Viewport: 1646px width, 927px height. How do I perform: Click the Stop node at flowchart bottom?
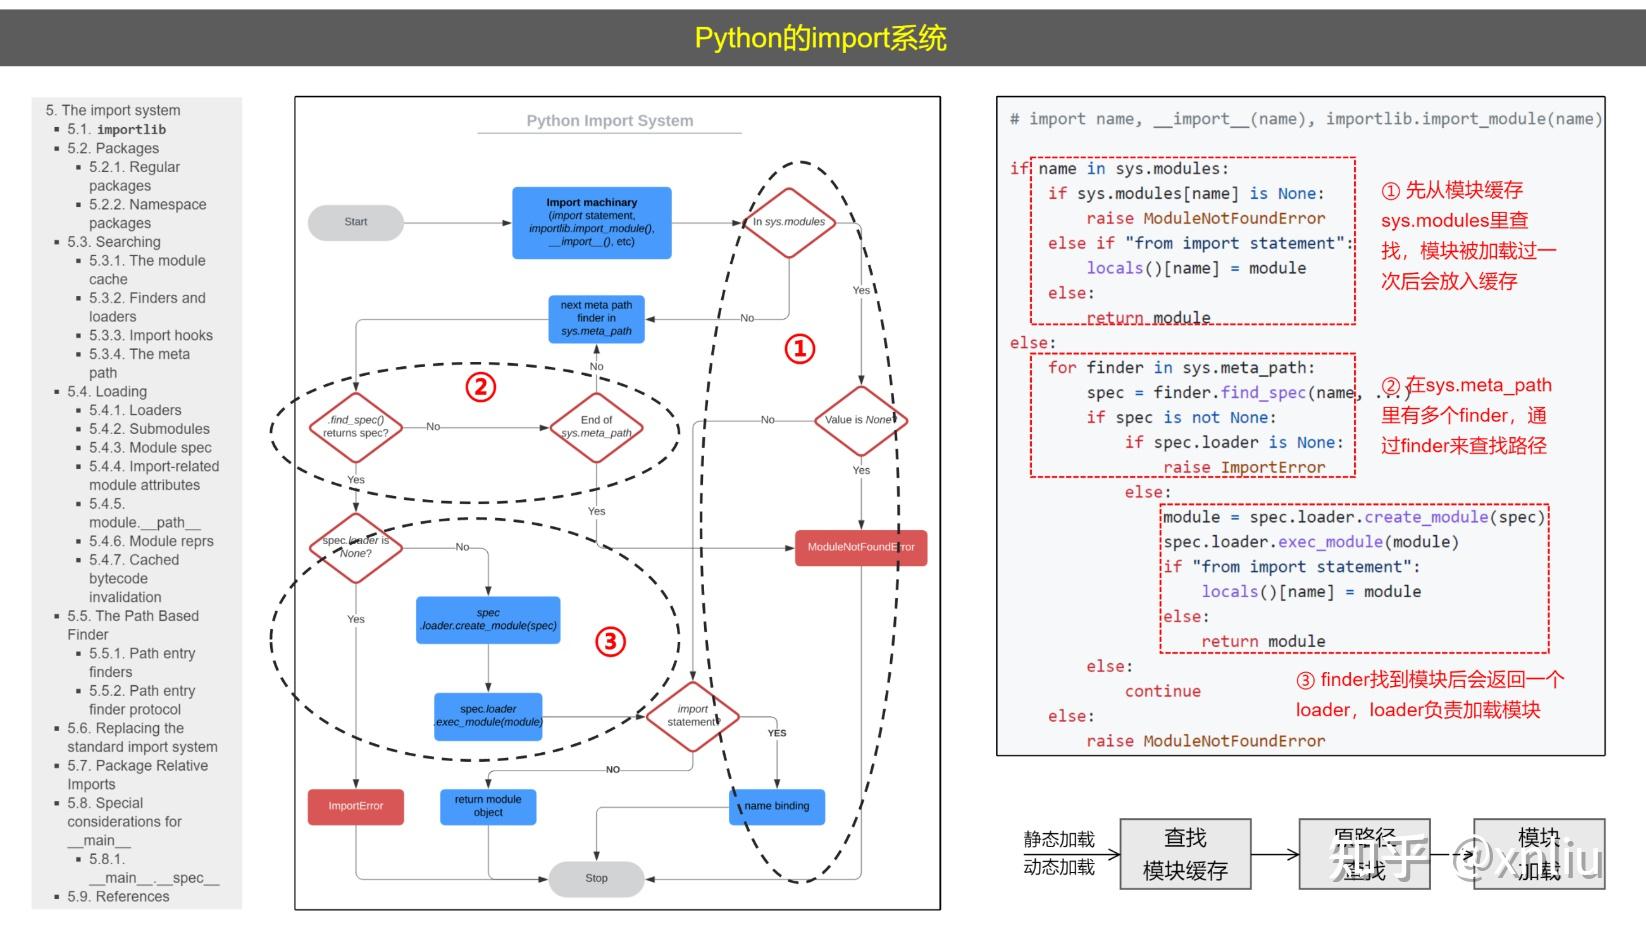click(596, 877)
